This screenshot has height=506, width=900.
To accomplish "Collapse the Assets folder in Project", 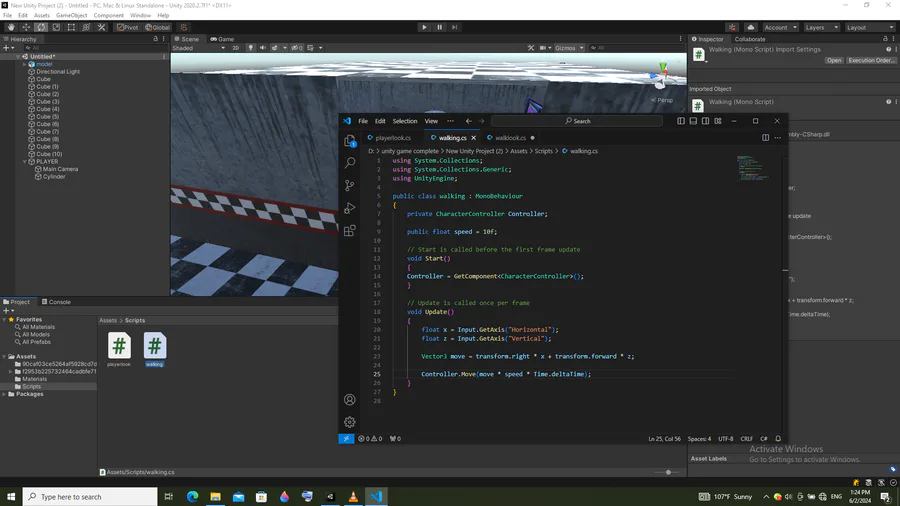I will point(5,356).
